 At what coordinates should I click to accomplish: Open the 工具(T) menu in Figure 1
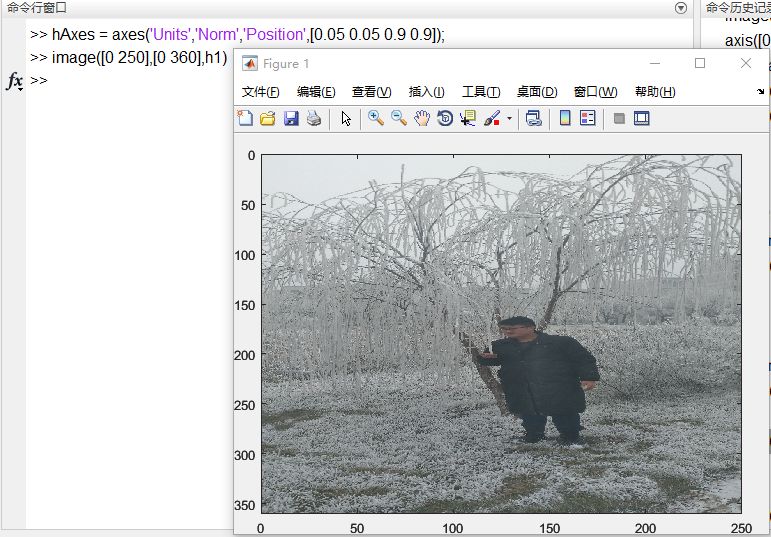[x=481, y=92]
